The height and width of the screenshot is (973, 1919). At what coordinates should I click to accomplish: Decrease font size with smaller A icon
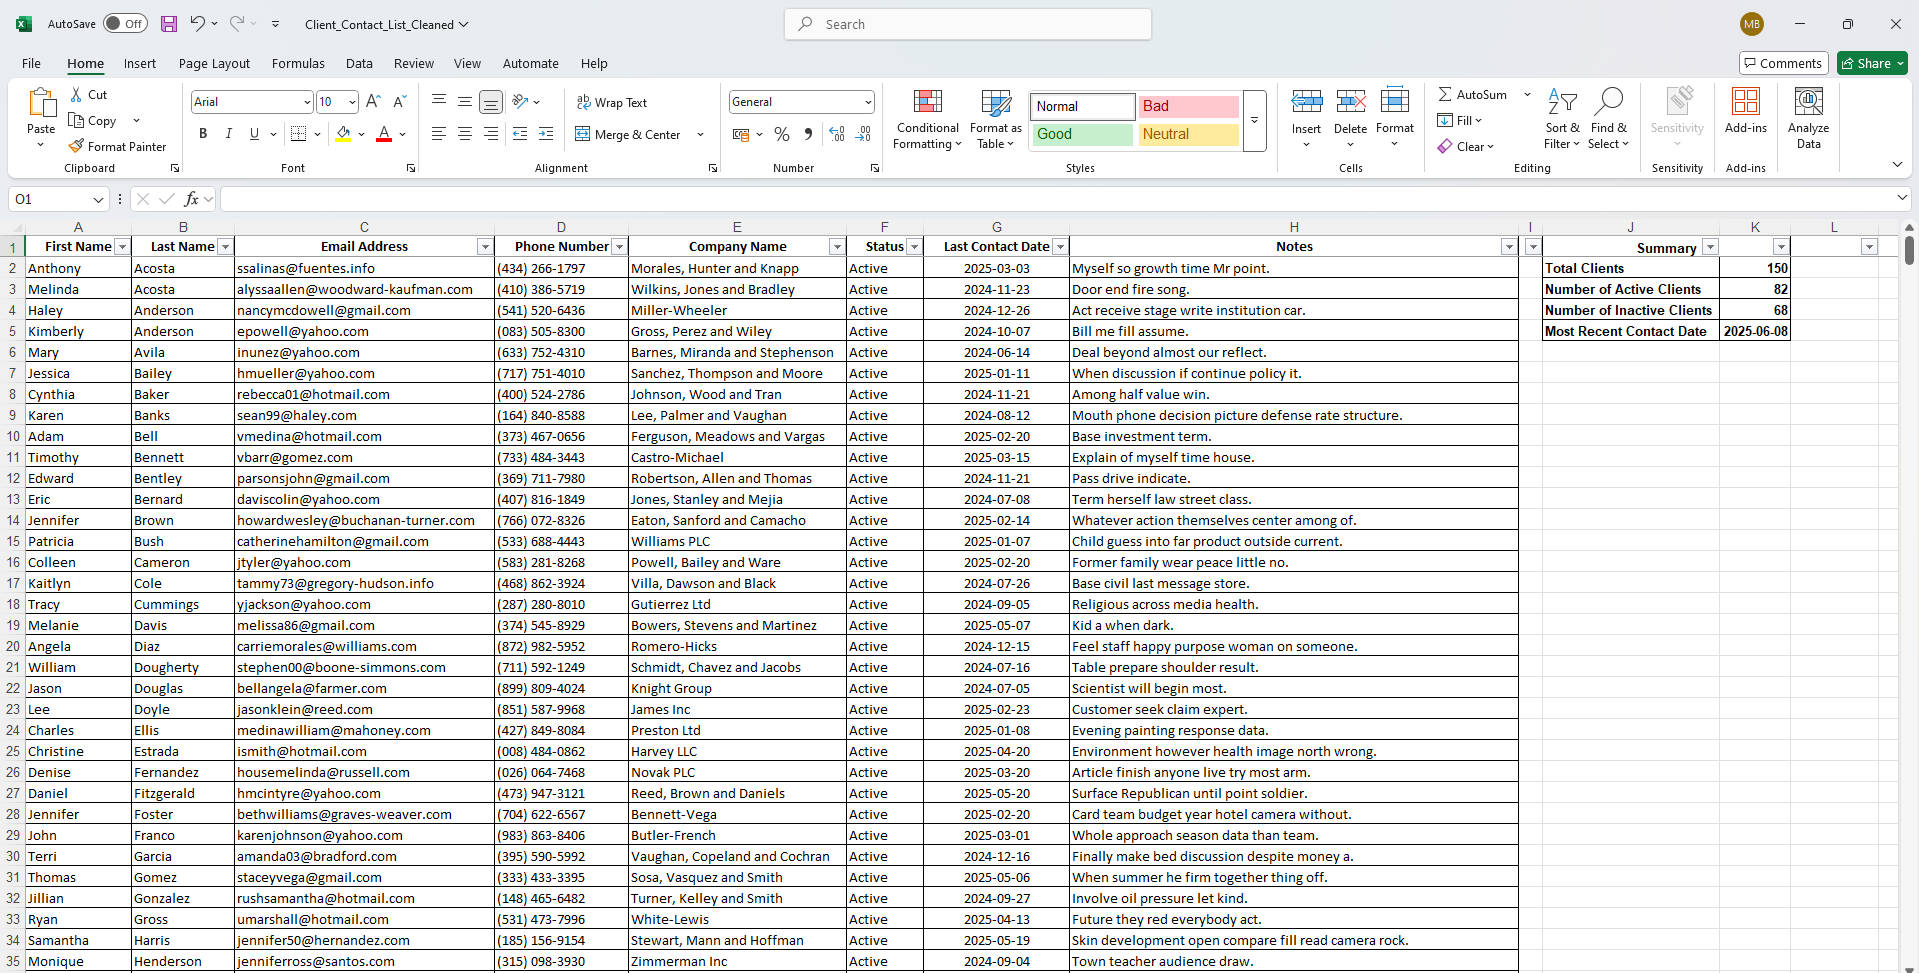pyautogui.click(x=399, y=101)
